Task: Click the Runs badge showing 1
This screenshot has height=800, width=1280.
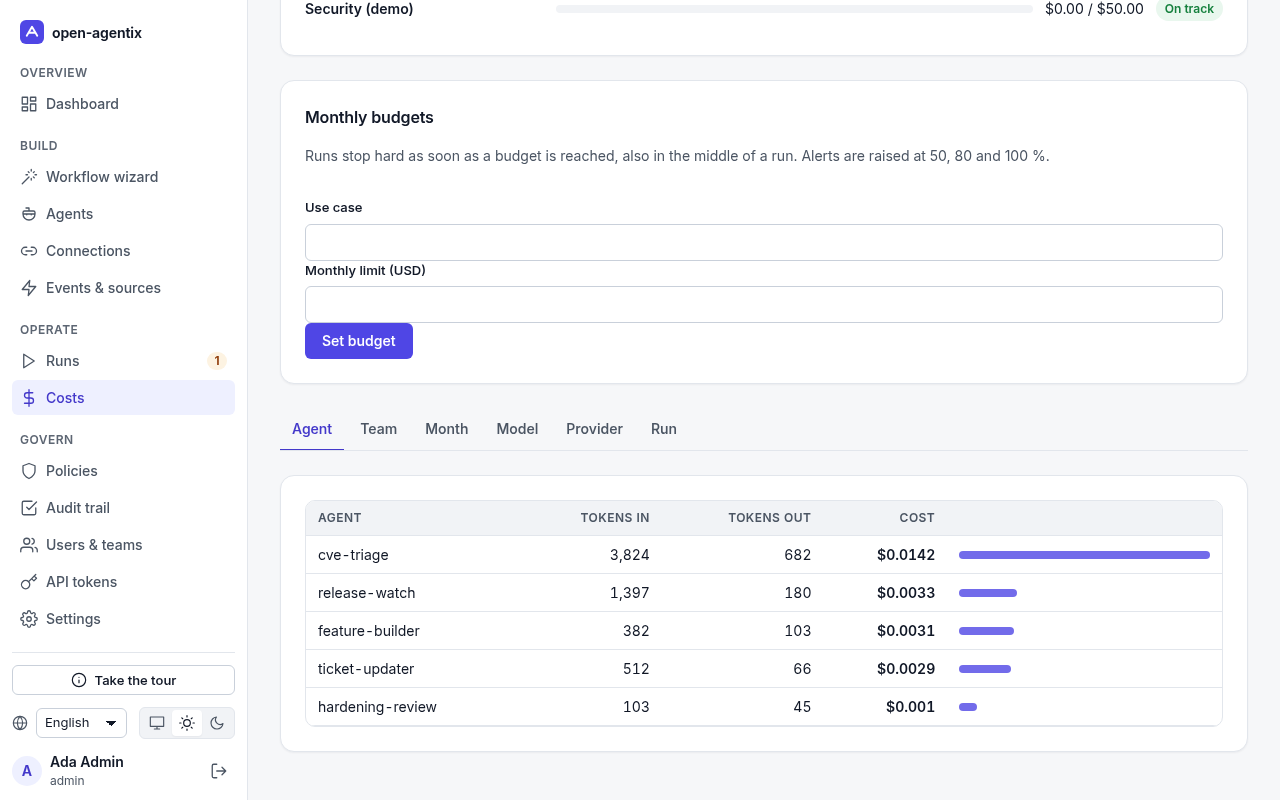Action: click(217, 361)
